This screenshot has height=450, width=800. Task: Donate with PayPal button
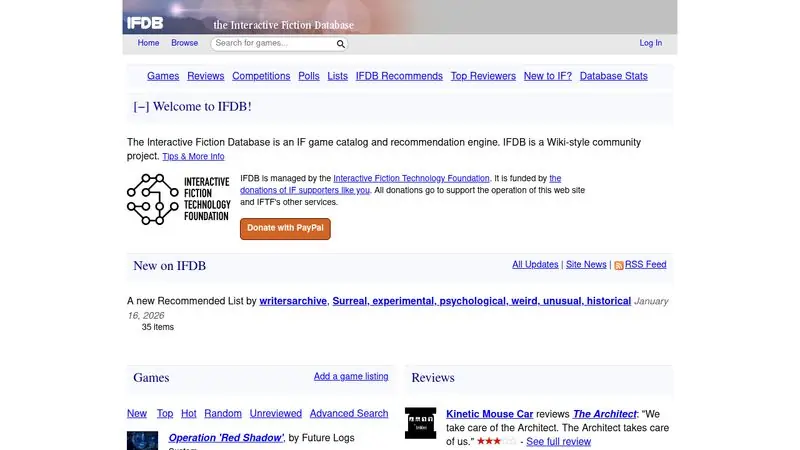pyautogui.click(x=285, y=229)
